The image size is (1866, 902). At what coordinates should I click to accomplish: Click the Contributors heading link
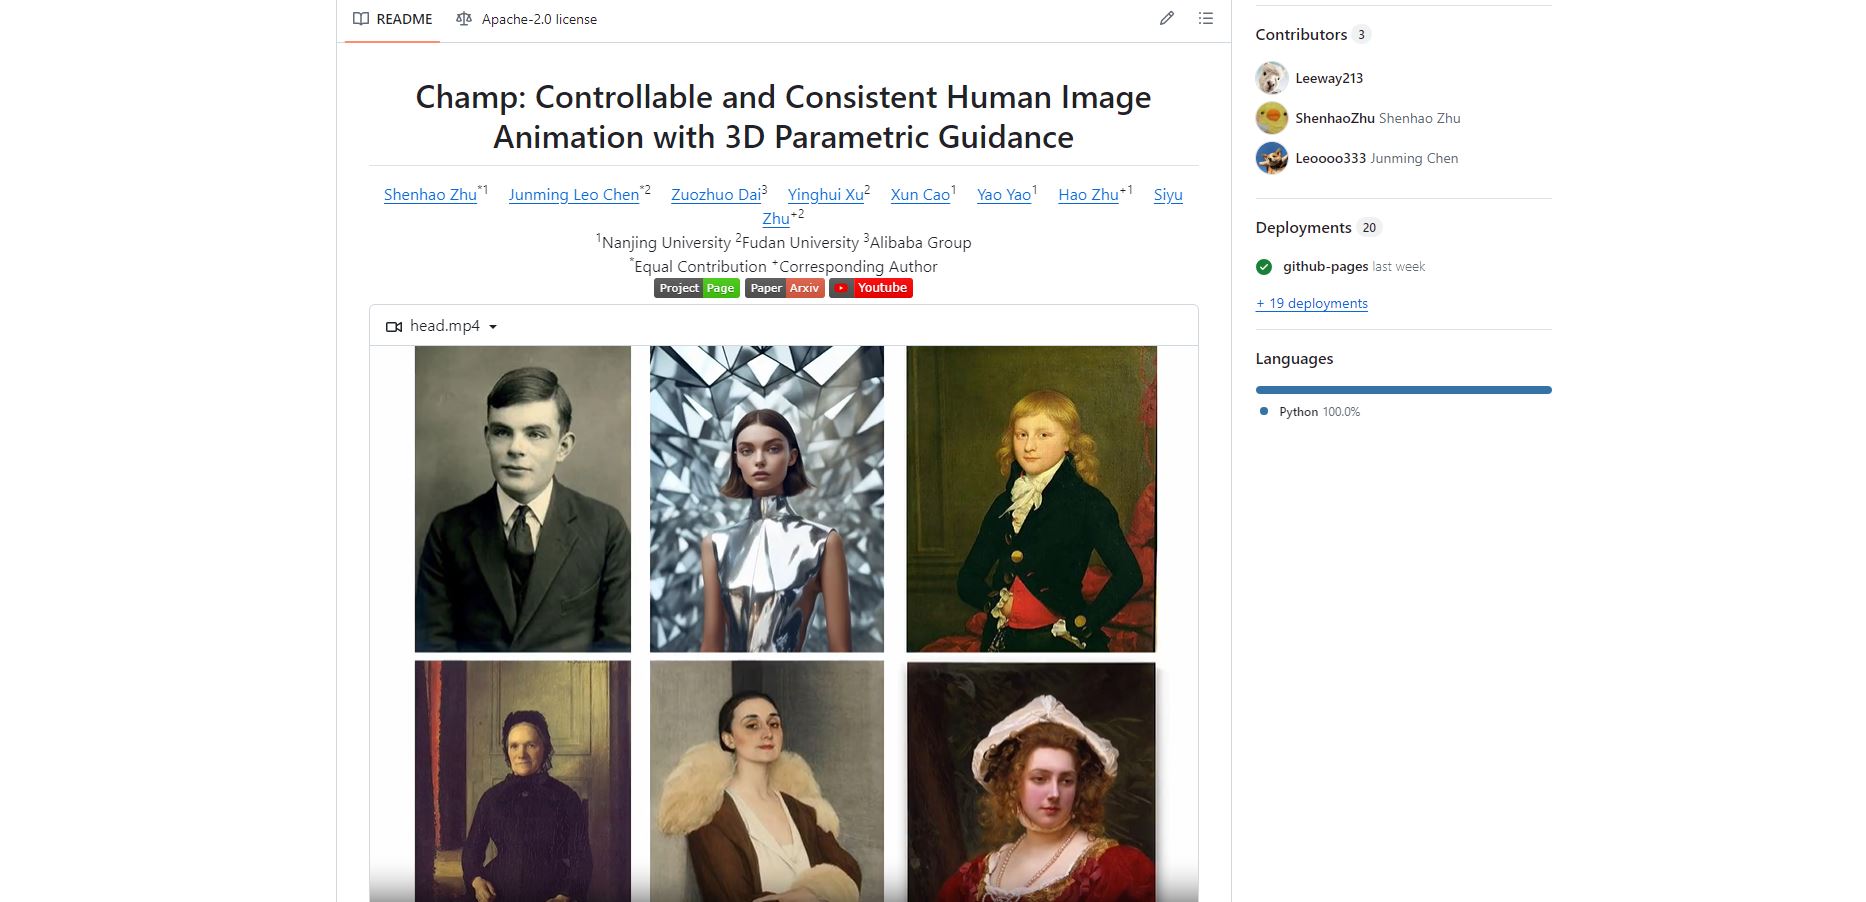[x=1301, y=35]
